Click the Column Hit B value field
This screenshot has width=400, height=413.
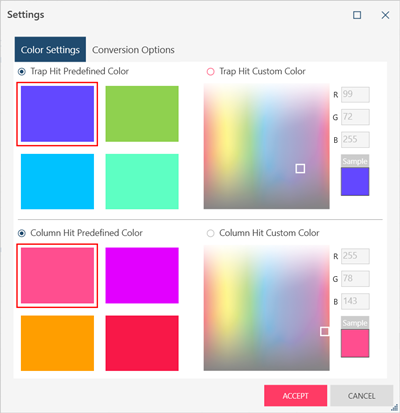[x=355, y=301]
